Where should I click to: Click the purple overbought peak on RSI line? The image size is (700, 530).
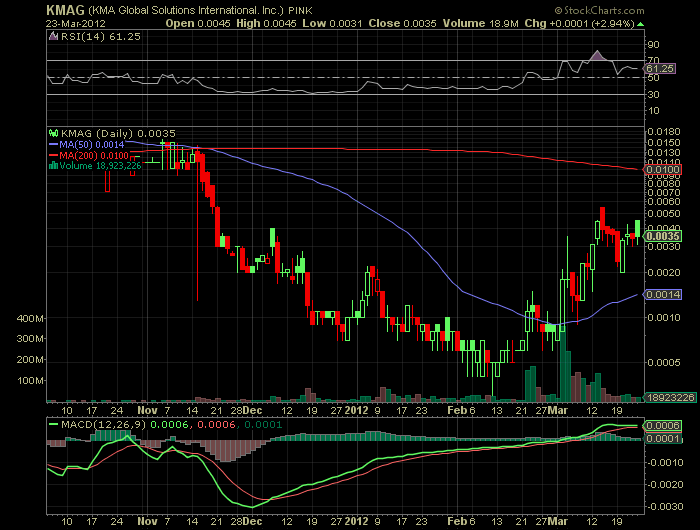click(597, 56)
